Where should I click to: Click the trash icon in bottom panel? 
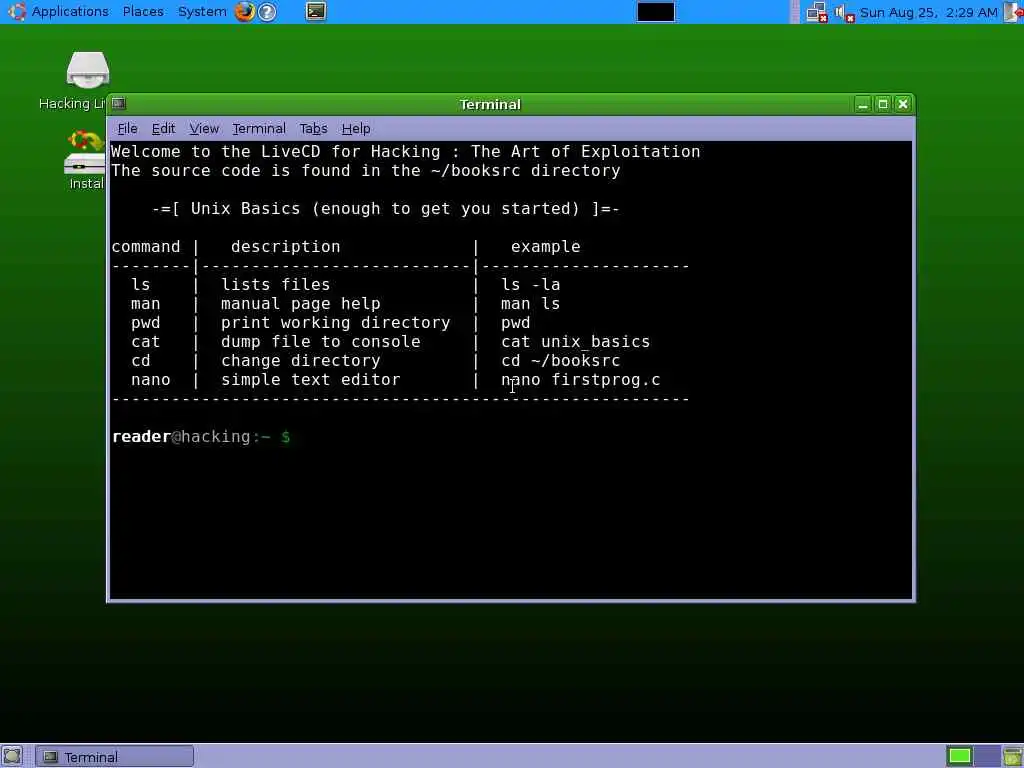(1013, 756)
